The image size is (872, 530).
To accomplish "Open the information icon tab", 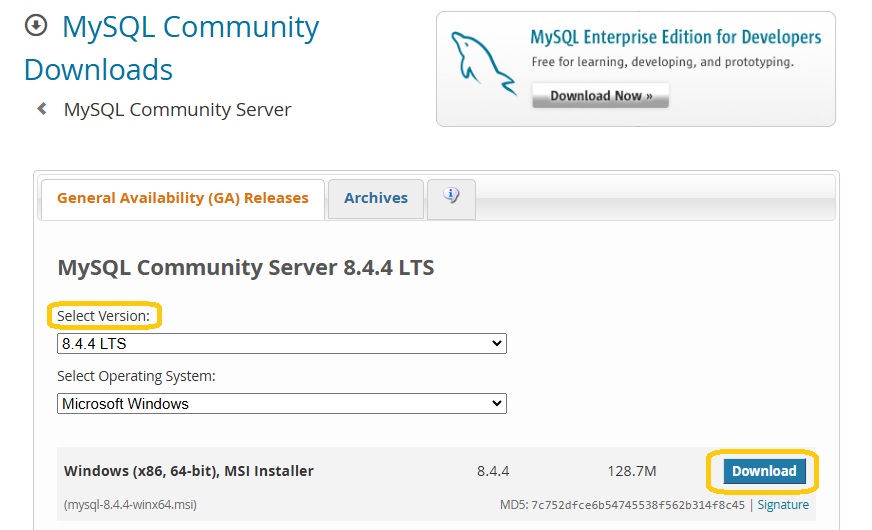I will [451, 199].
